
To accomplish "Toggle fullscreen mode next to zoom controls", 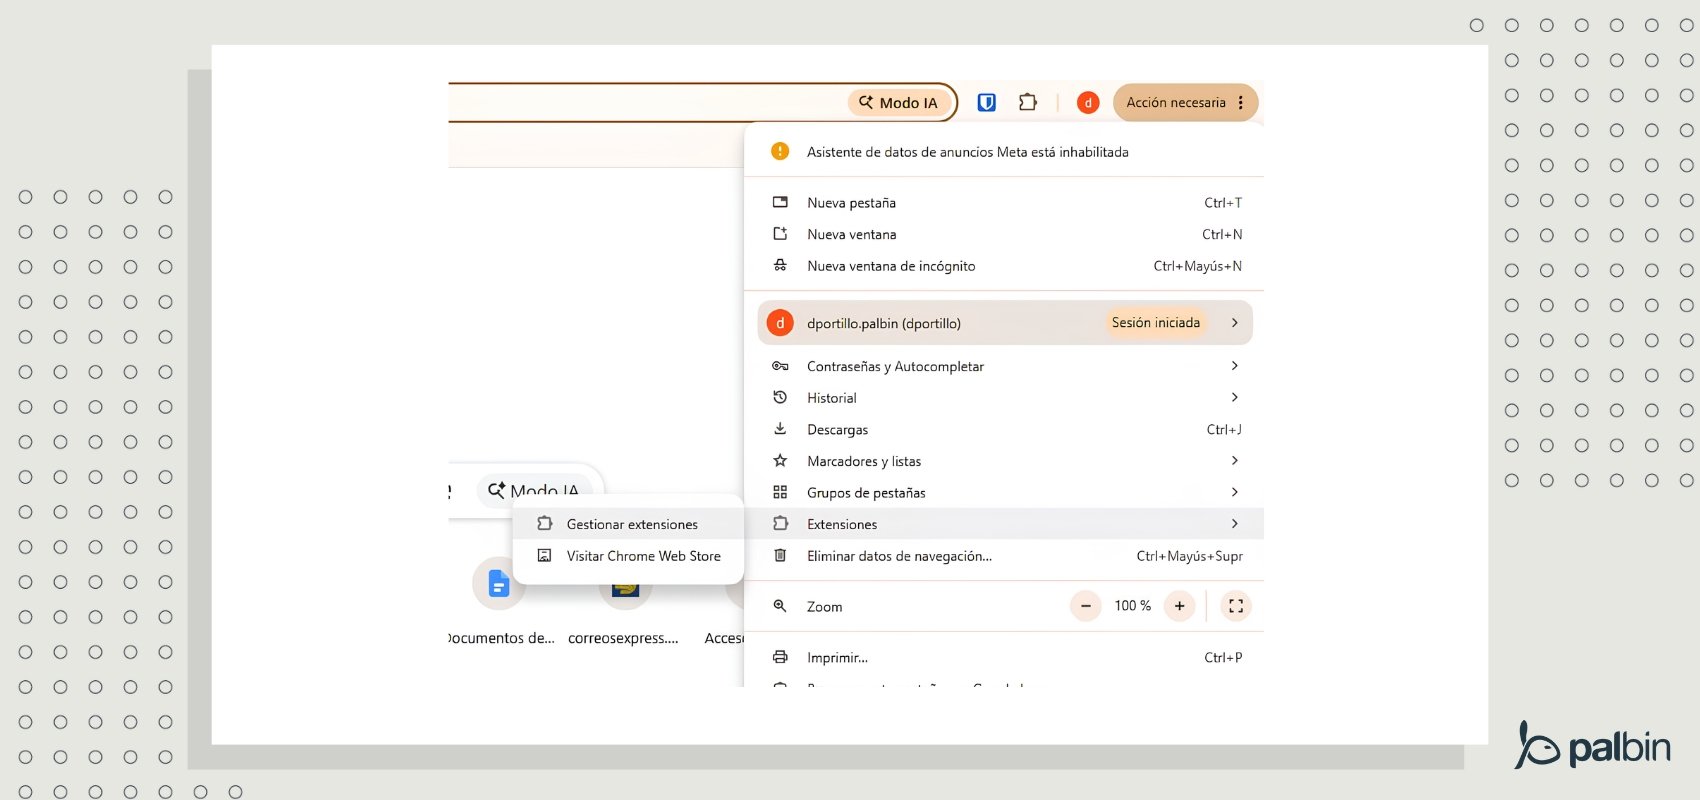I will [1236, 606].
